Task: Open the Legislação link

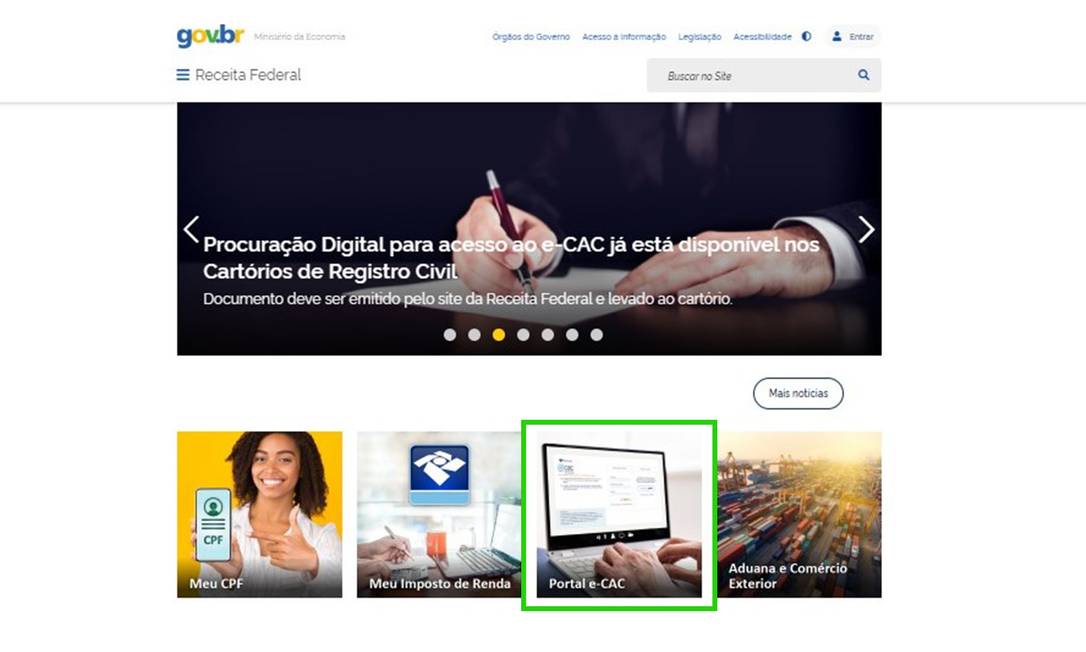Action: point(700,37)
